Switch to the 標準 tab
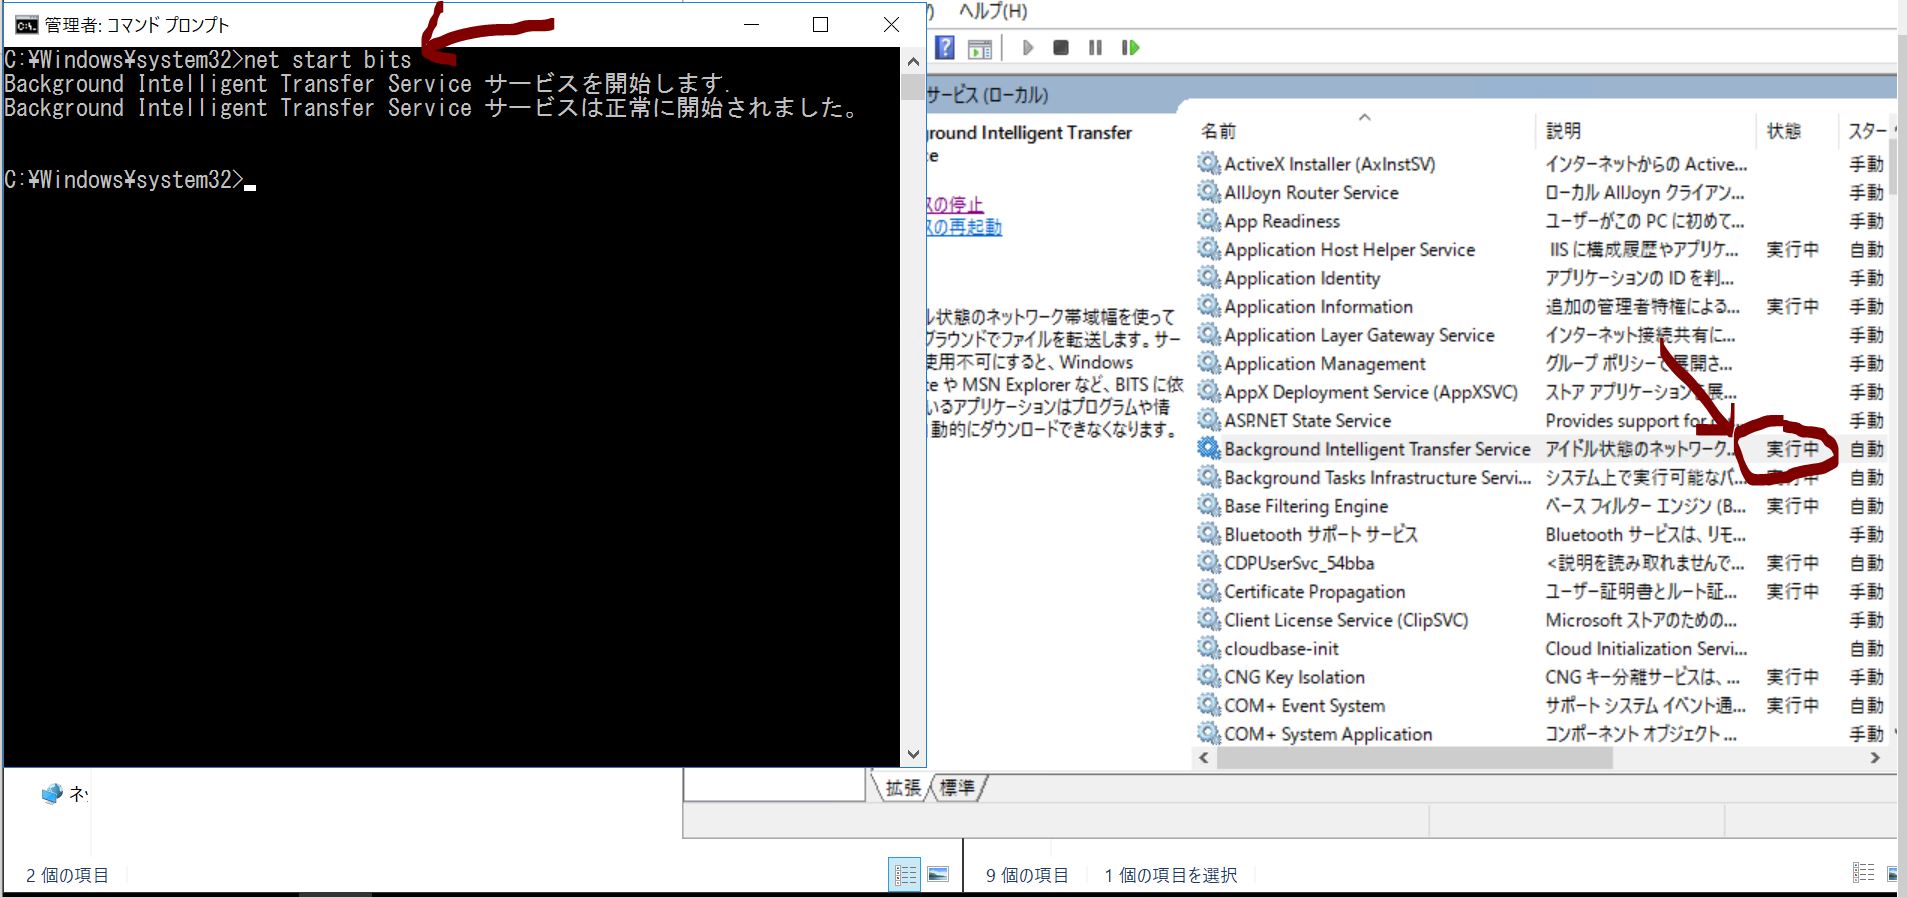This screenshot has width=1907, height=897. coord(957,788)
